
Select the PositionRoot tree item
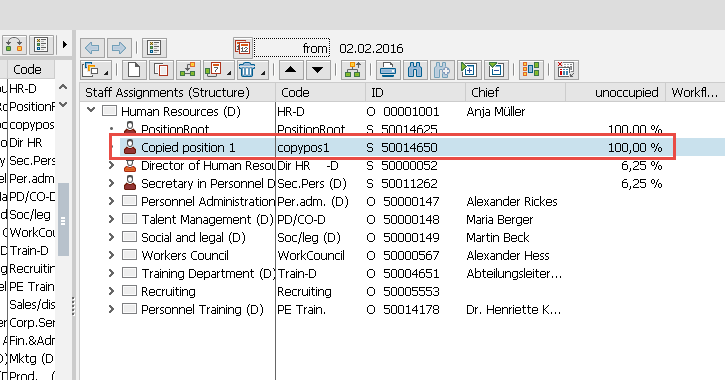[175, 129]
